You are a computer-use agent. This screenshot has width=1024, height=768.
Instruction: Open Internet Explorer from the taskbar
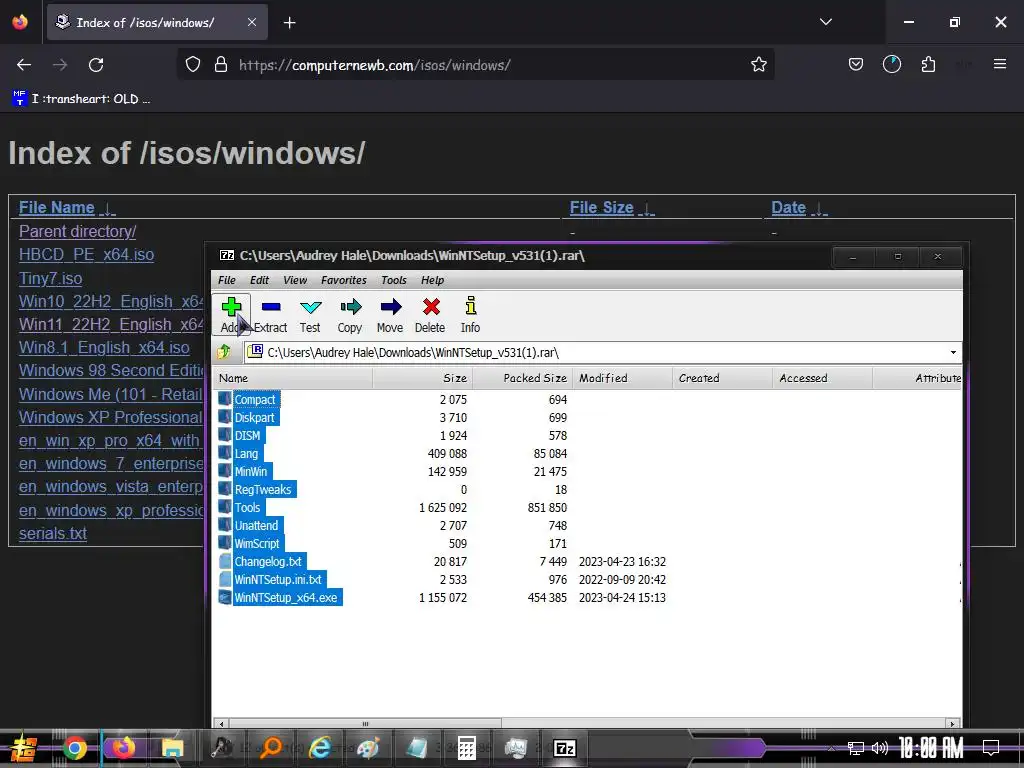click(320, 748)
